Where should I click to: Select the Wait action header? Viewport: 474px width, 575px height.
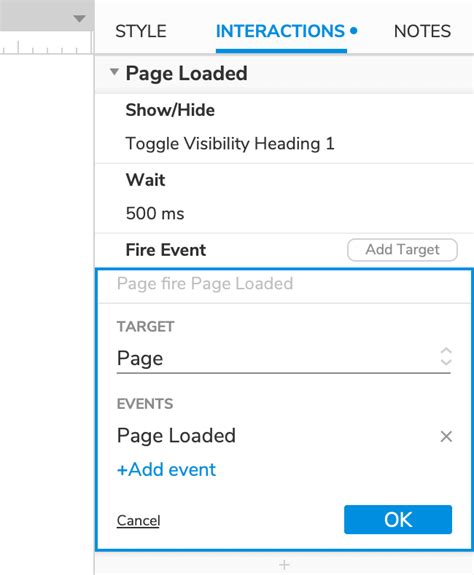[145, 180]
